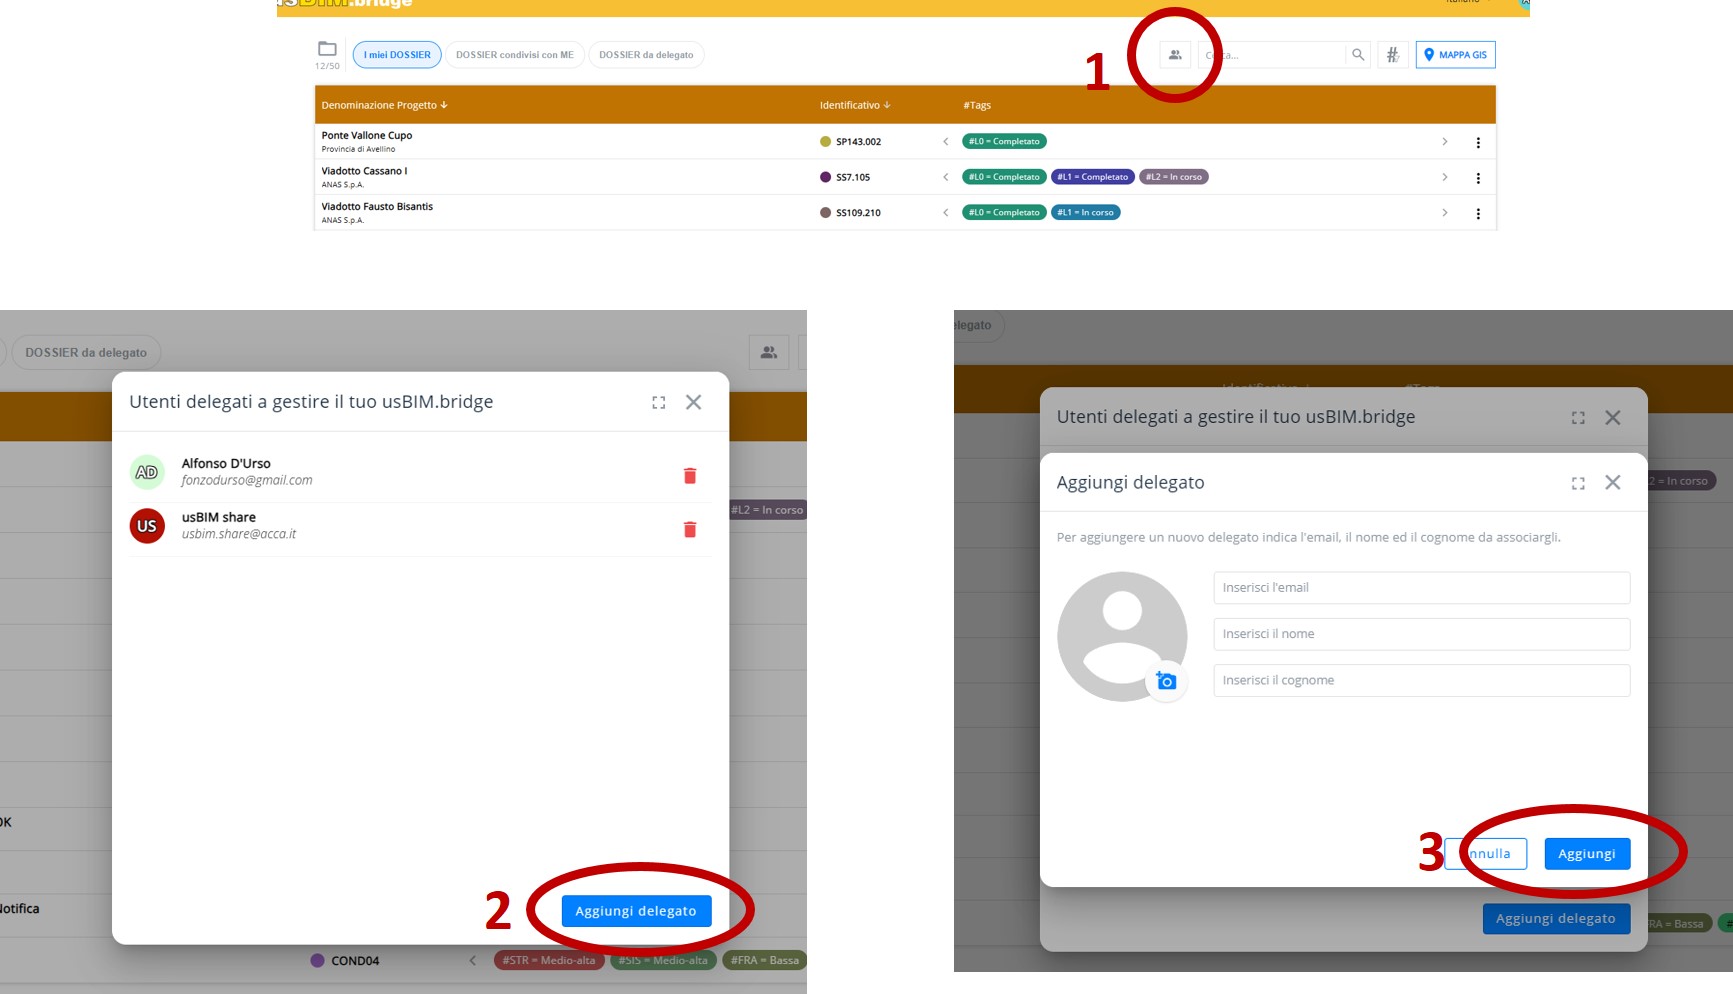Focus the Inserisci il nome field
Screen dimensions: 1733x994
click(x=1421, y=634)
